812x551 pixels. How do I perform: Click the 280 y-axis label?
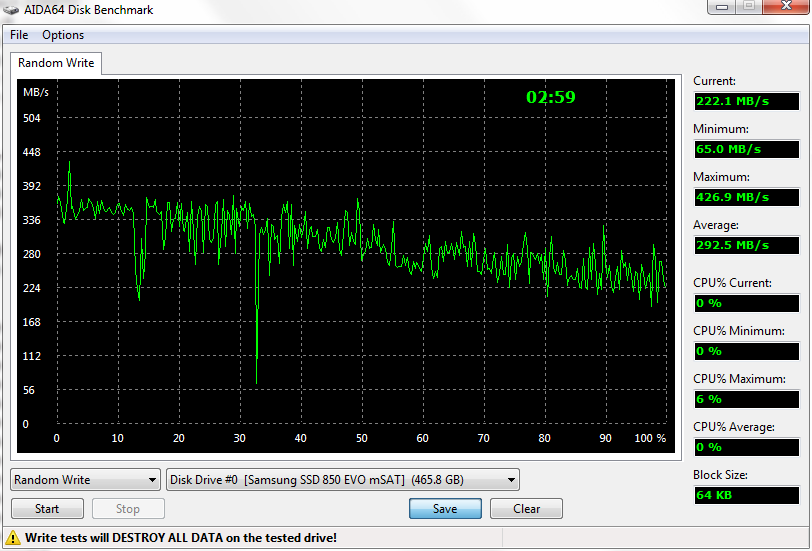coord(32,254)
